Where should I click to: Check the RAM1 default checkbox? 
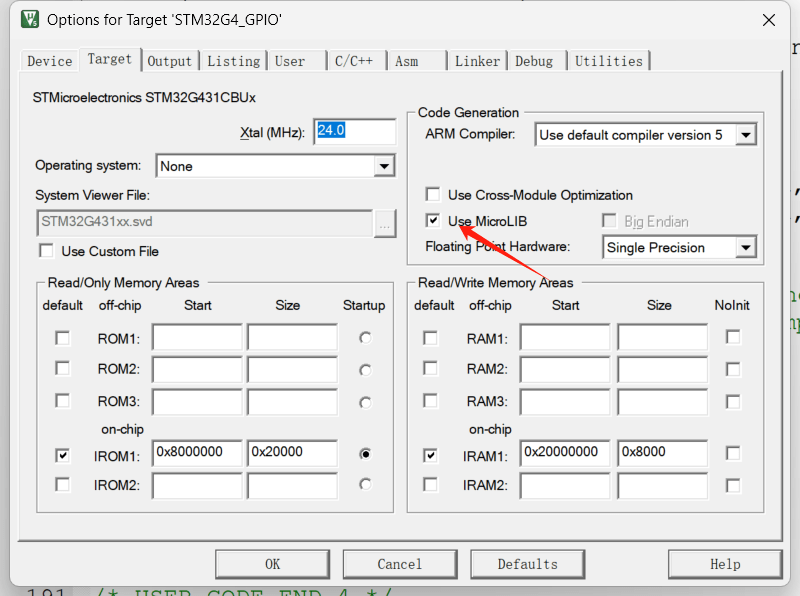(430, 338)
